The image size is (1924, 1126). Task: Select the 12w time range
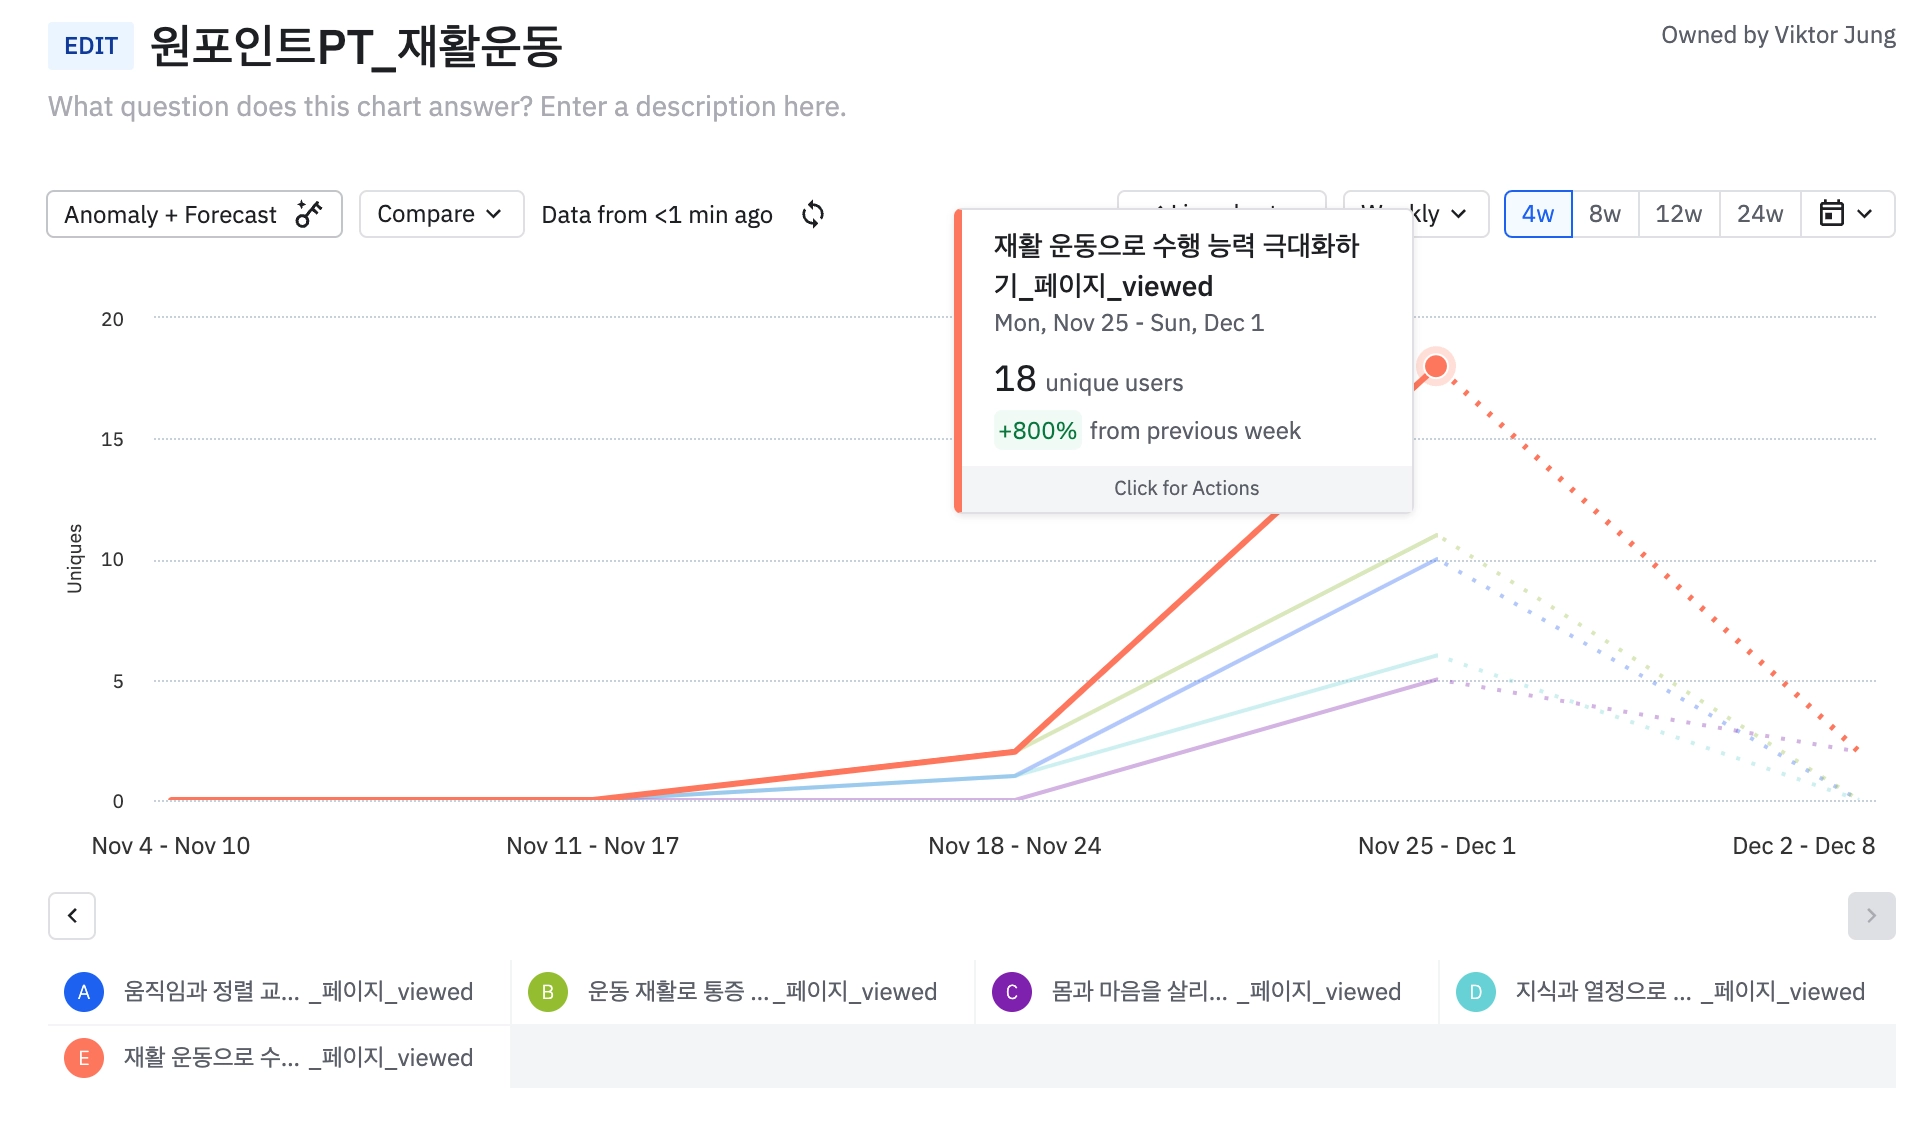[x=1678, y=214]
